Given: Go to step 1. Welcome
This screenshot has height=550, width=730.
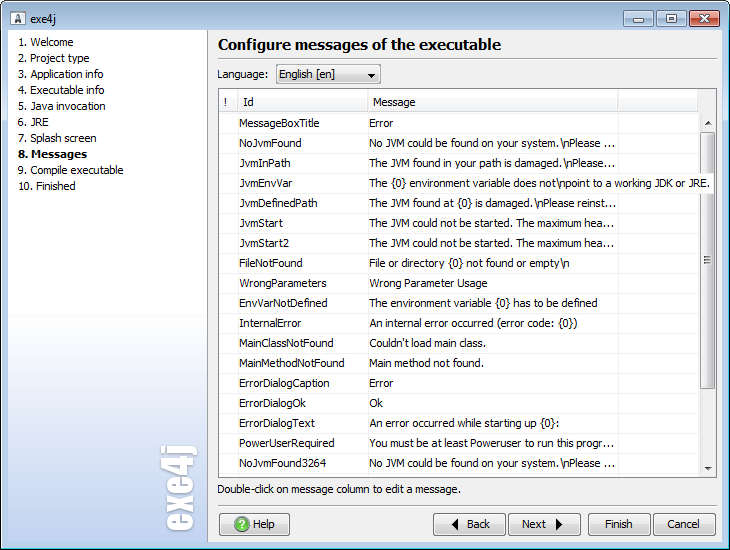Looking at the screenshot, I should click(46, 42).
